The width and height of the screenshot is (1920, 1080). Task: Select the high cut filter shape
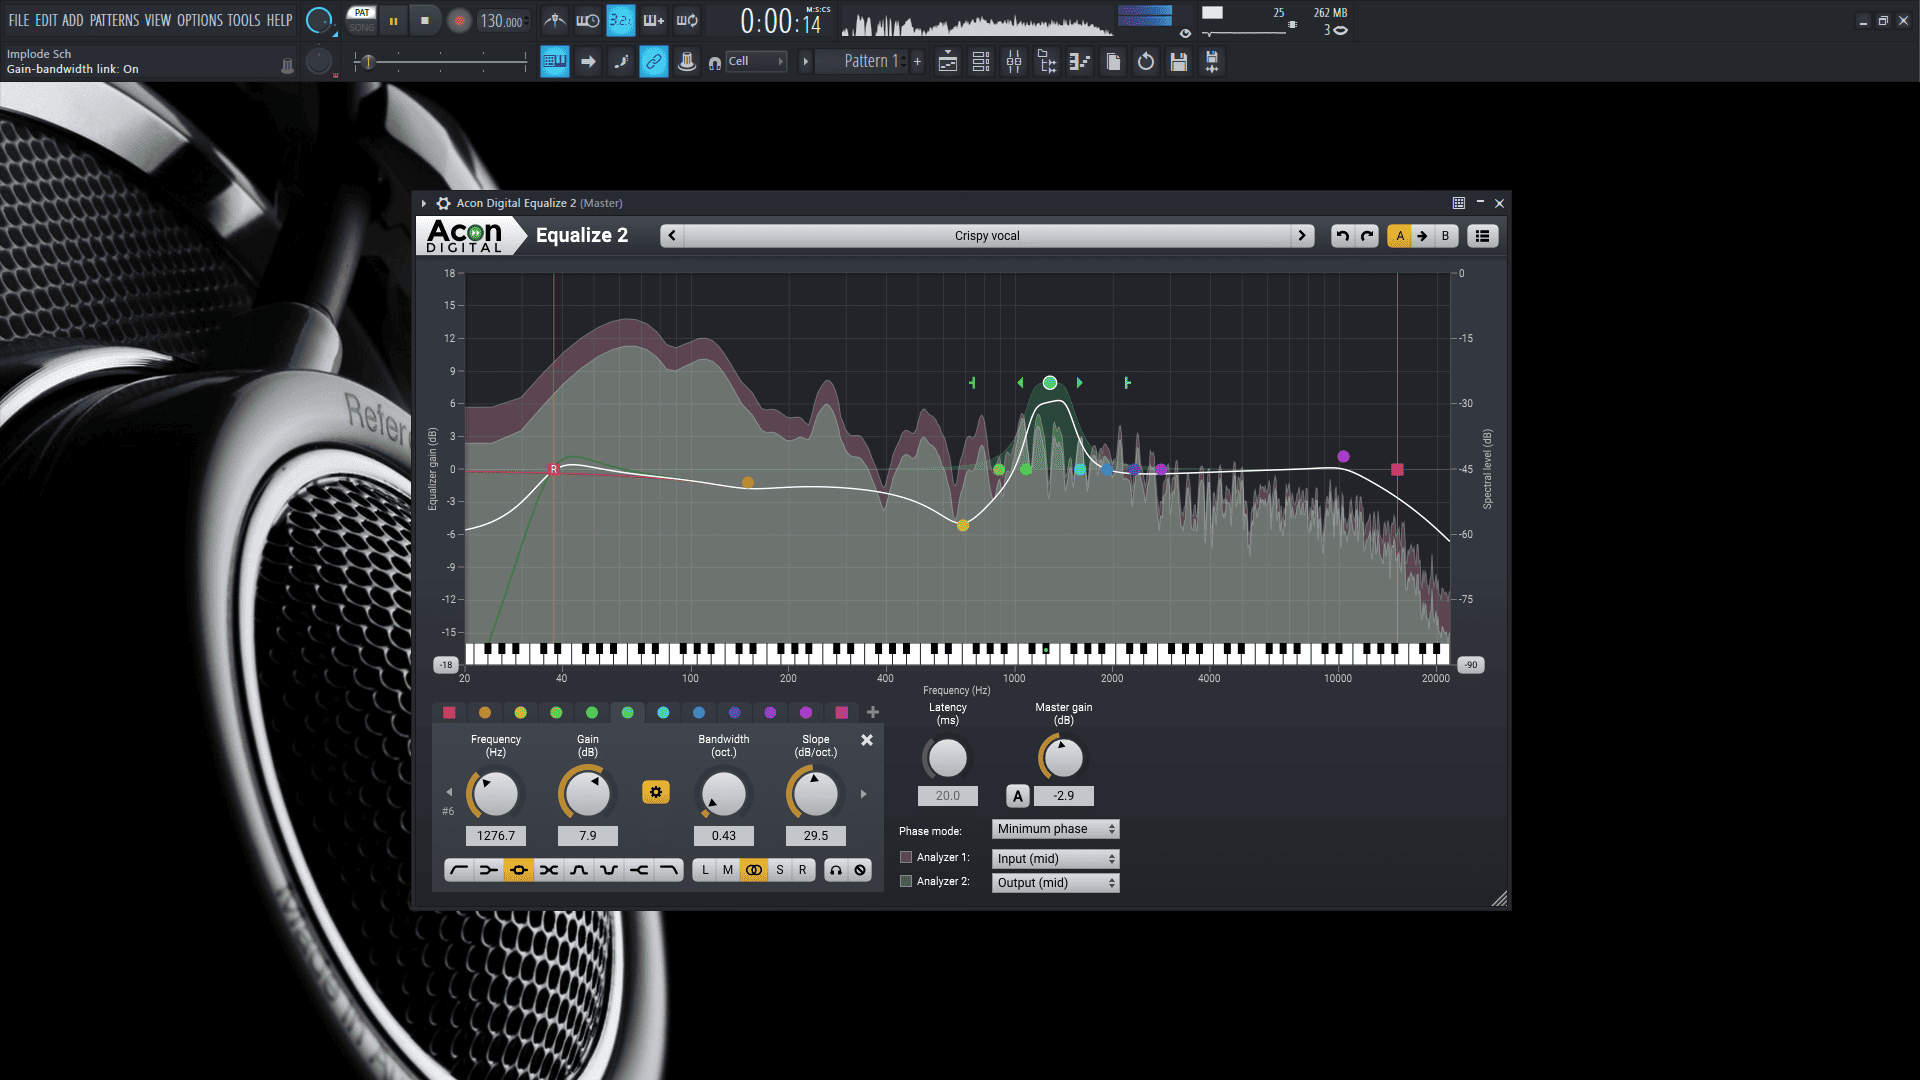point(669,870)
